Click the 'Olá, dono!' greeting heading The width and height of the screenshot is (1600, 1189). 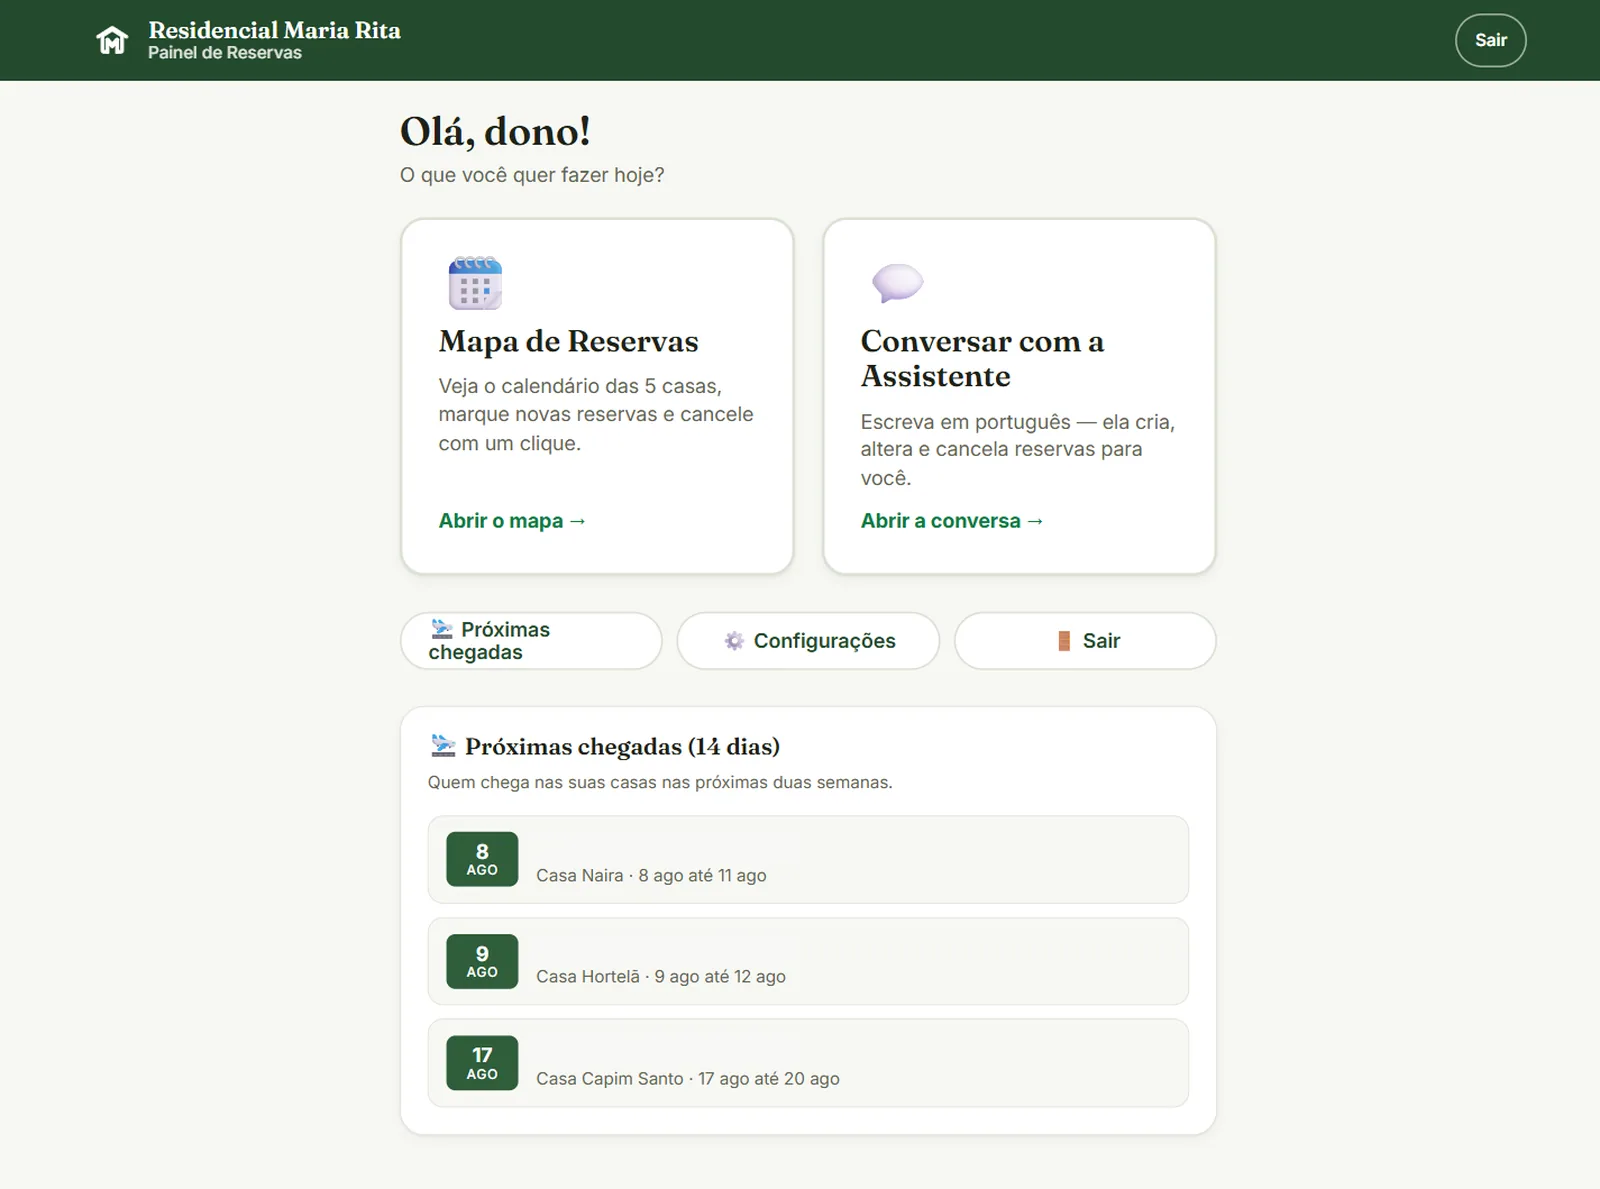pyautogui.click(x=495, y=131)
